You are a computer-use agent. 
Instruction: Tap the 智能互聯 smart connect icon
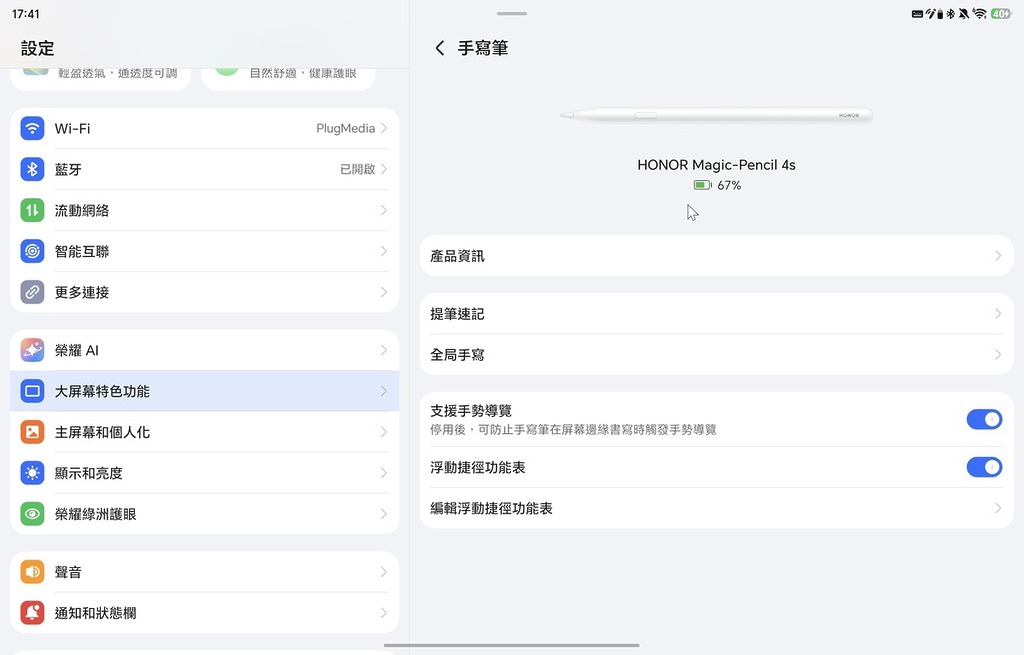coord(32,251)
